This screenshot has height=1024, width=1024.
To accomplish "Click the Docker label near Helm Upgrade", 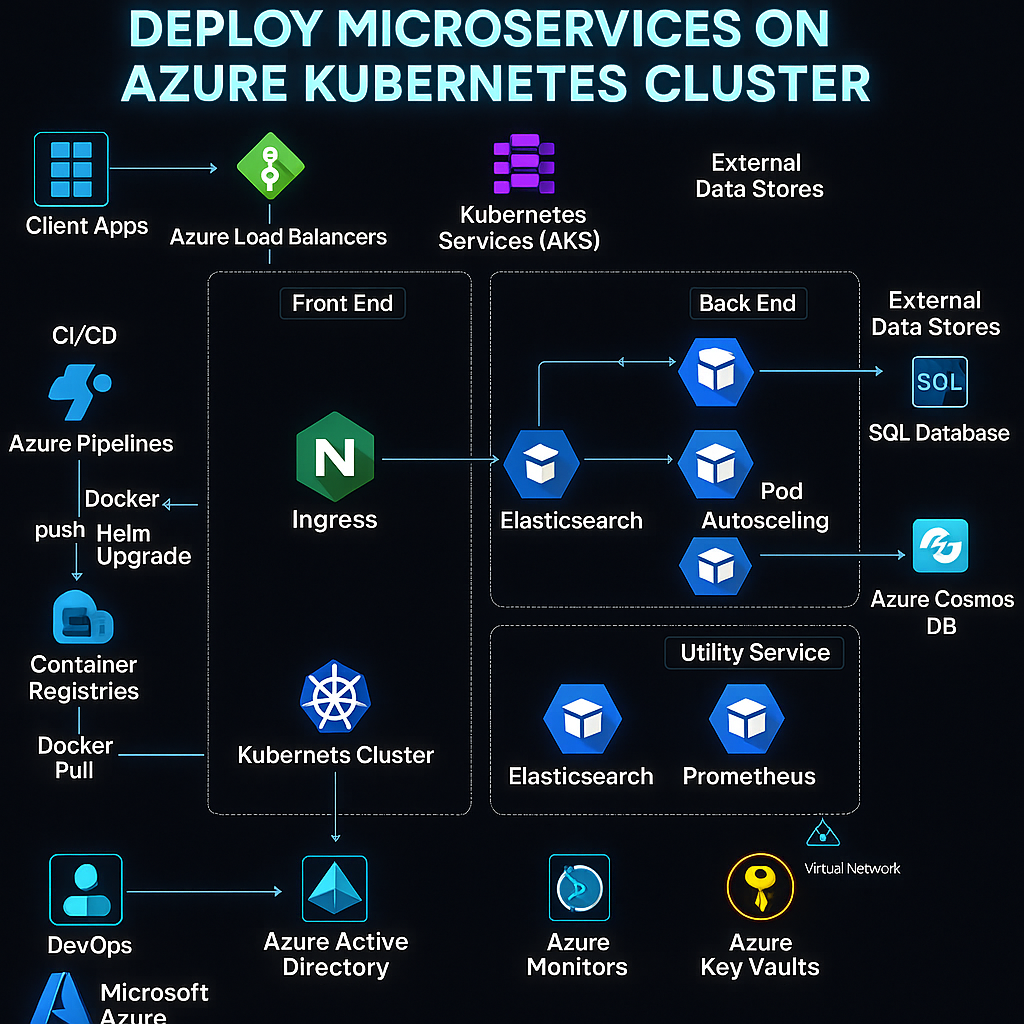I will coord(122,499).
